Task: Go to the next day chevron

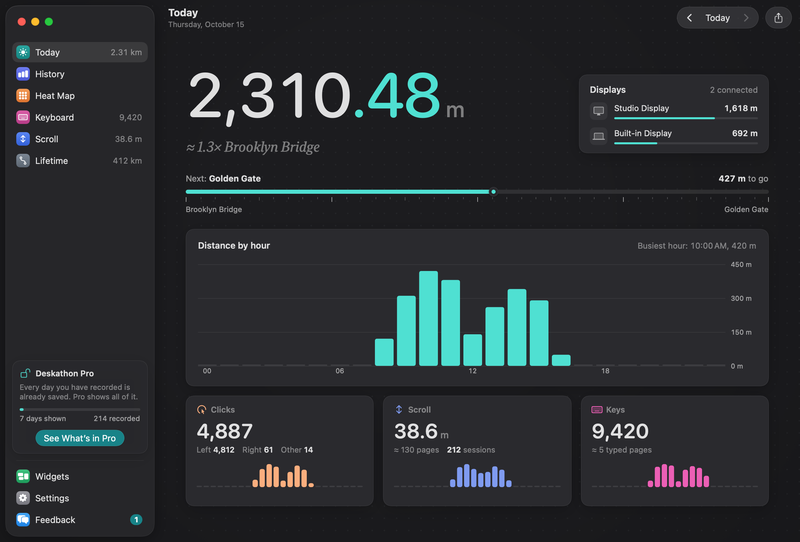Action: [746, 18]
